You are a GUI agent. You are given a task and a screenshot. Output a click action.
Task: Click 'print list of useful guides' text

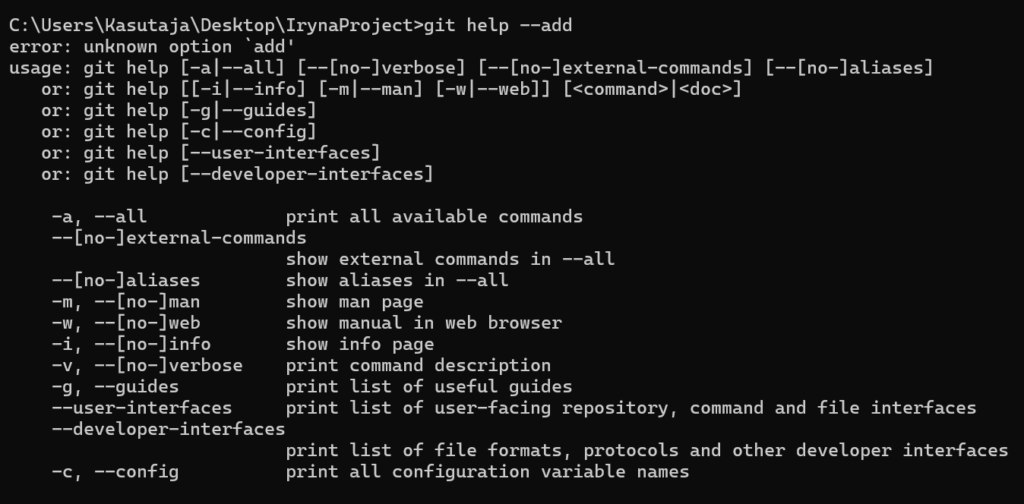(429, 386)
